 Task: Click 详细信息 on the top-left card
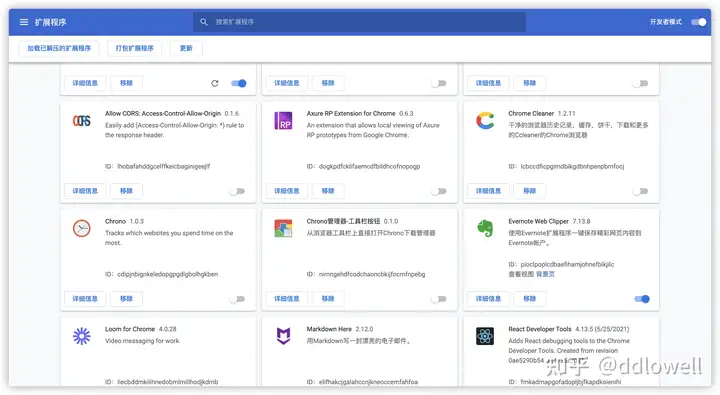pos(85,83)
